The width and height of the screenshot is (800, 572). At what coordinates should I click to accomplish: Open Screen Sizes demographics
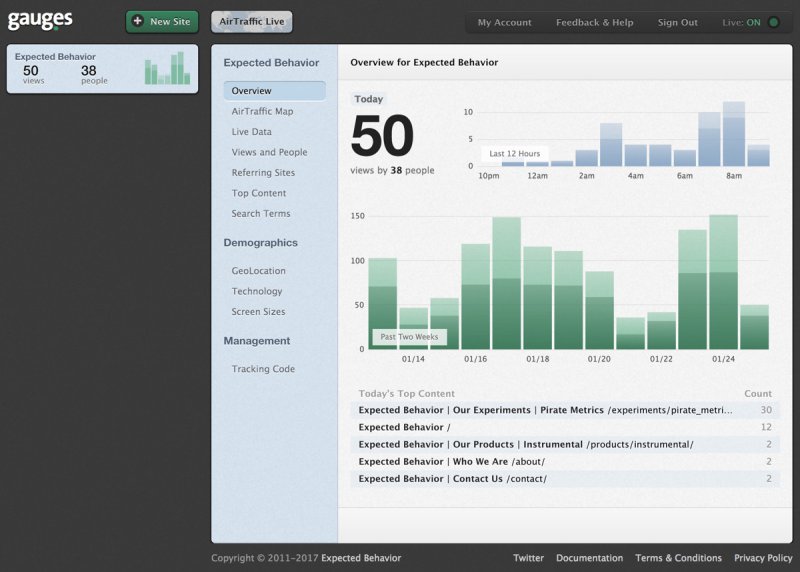click(x=258, y=312)
